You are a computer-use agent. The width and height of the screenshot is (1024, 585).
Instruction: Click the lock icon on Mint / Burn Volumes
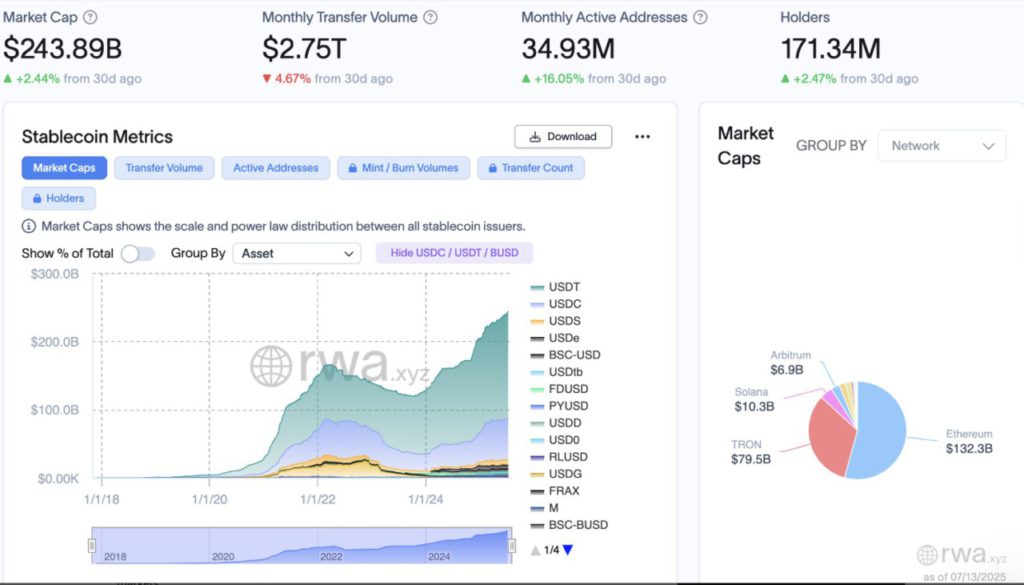(353, 168)
